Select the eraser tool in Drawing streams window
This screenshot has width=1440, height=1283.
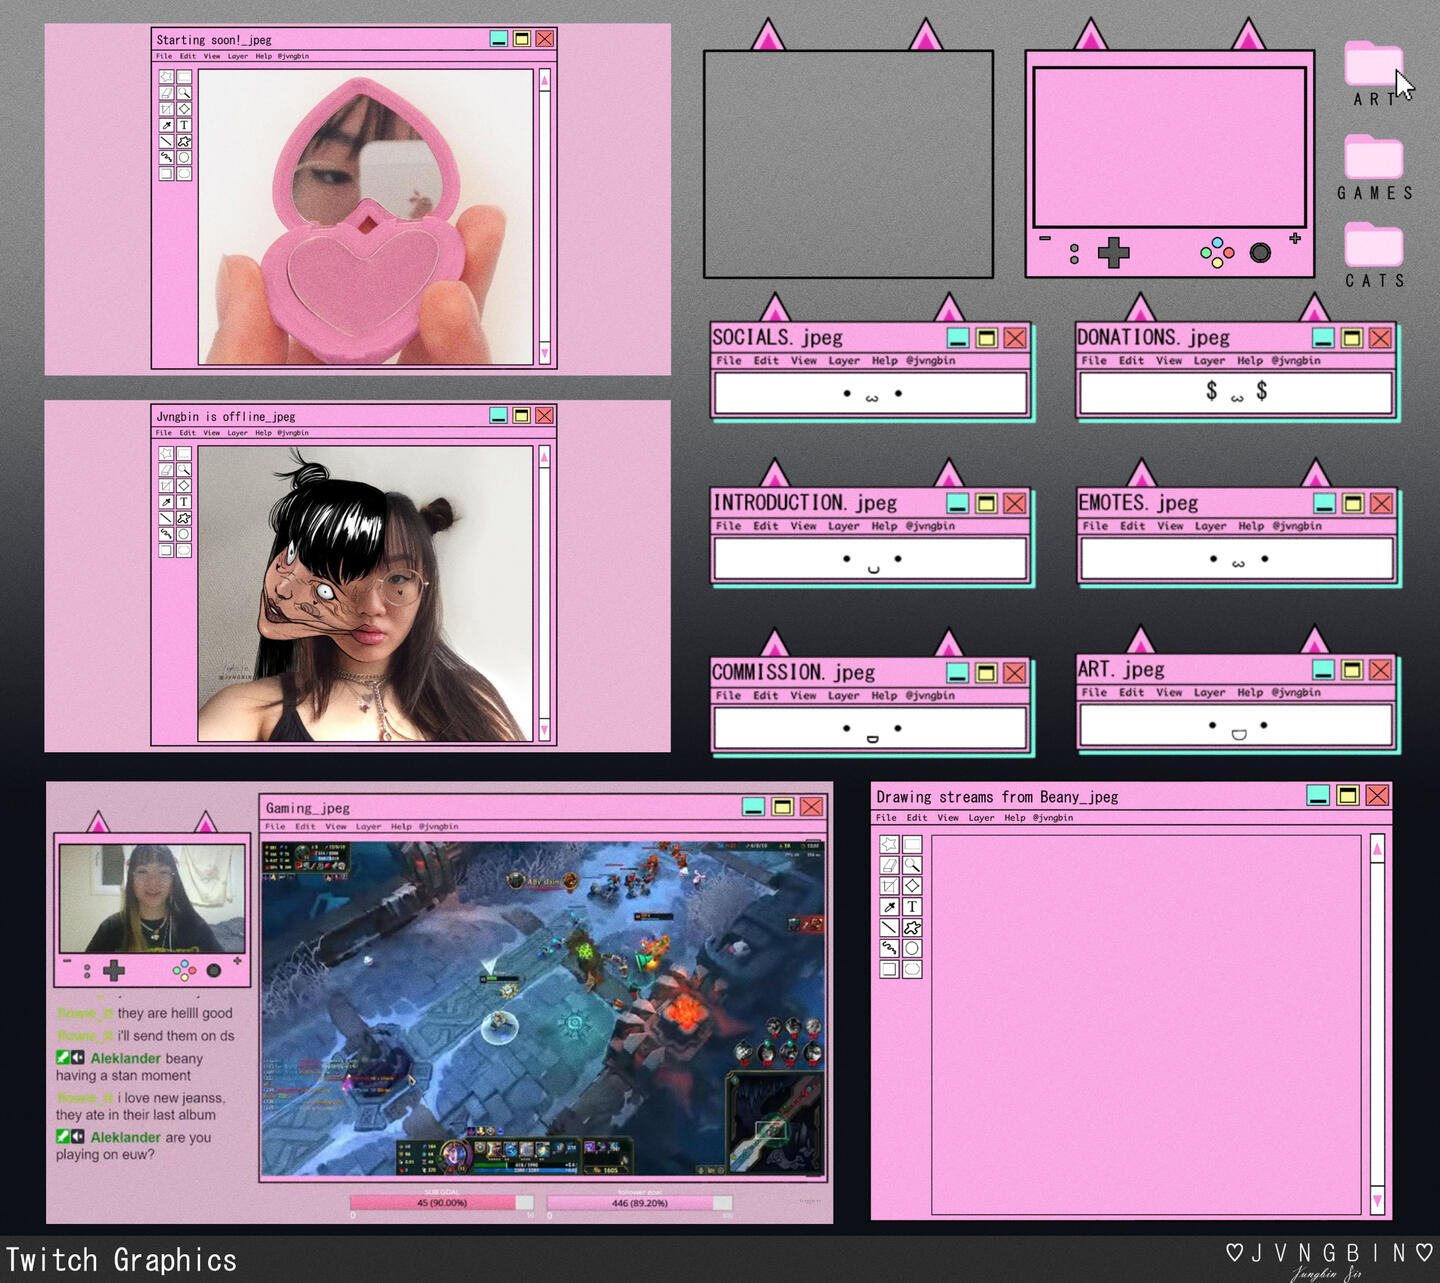[x=889, y=866]
